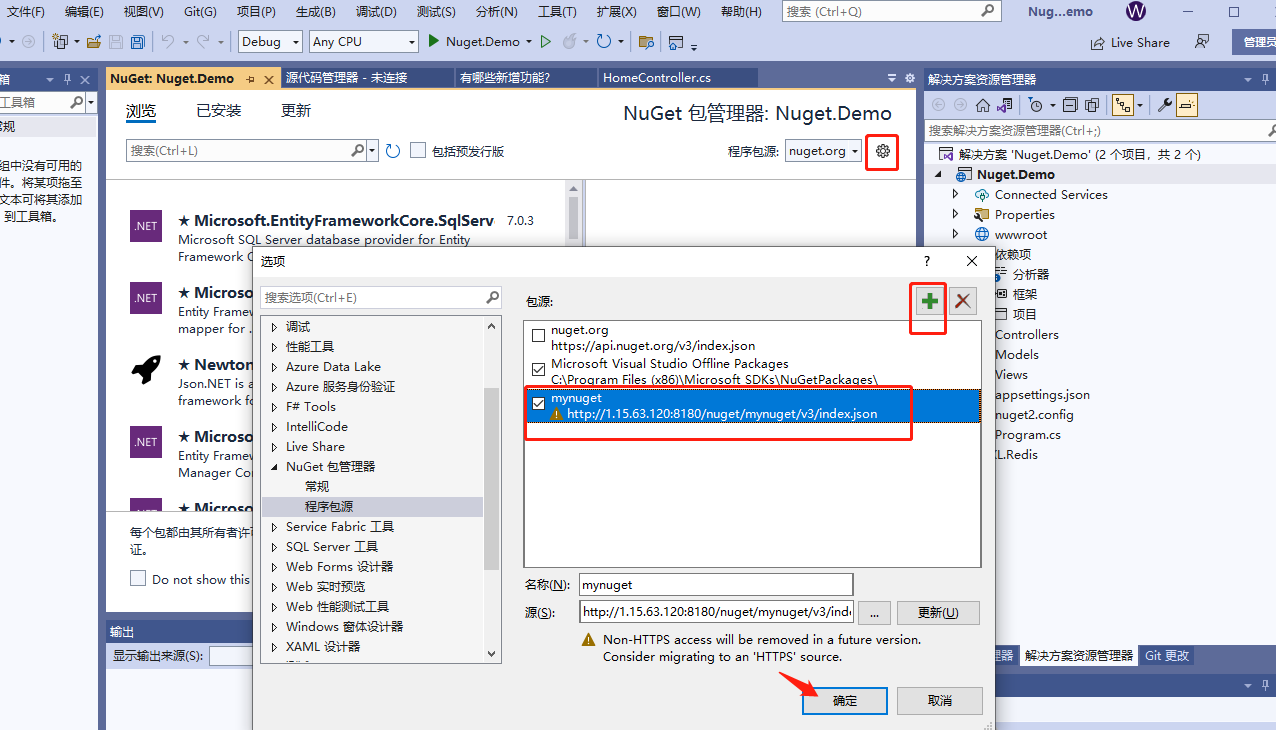This screenshot has width=1276, height=730.
Task: Click the Live Share icon
Action: [x=1098, y=42]
